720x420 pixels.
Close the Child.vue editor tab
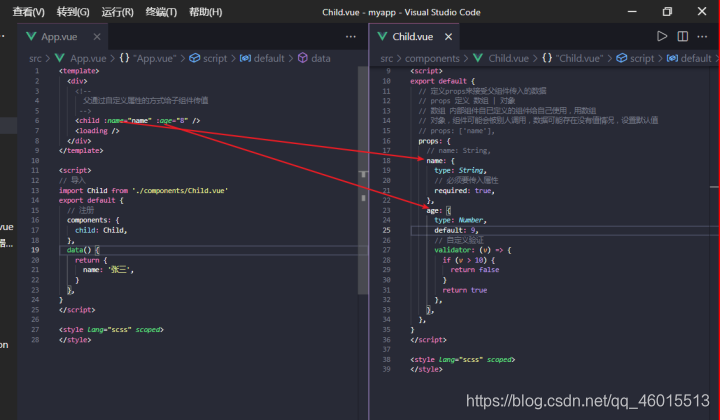[x=448, y=37]
